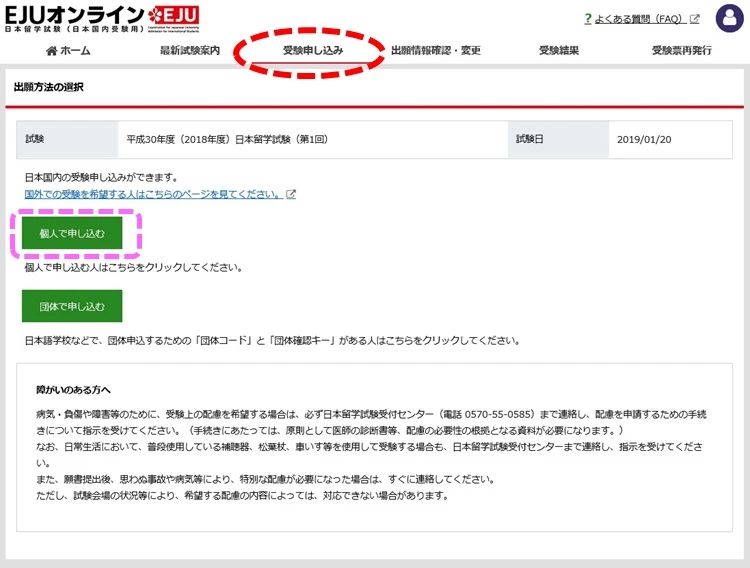
Task: Select the 受験申し込み menu item
Action: [x=313, y=50]
